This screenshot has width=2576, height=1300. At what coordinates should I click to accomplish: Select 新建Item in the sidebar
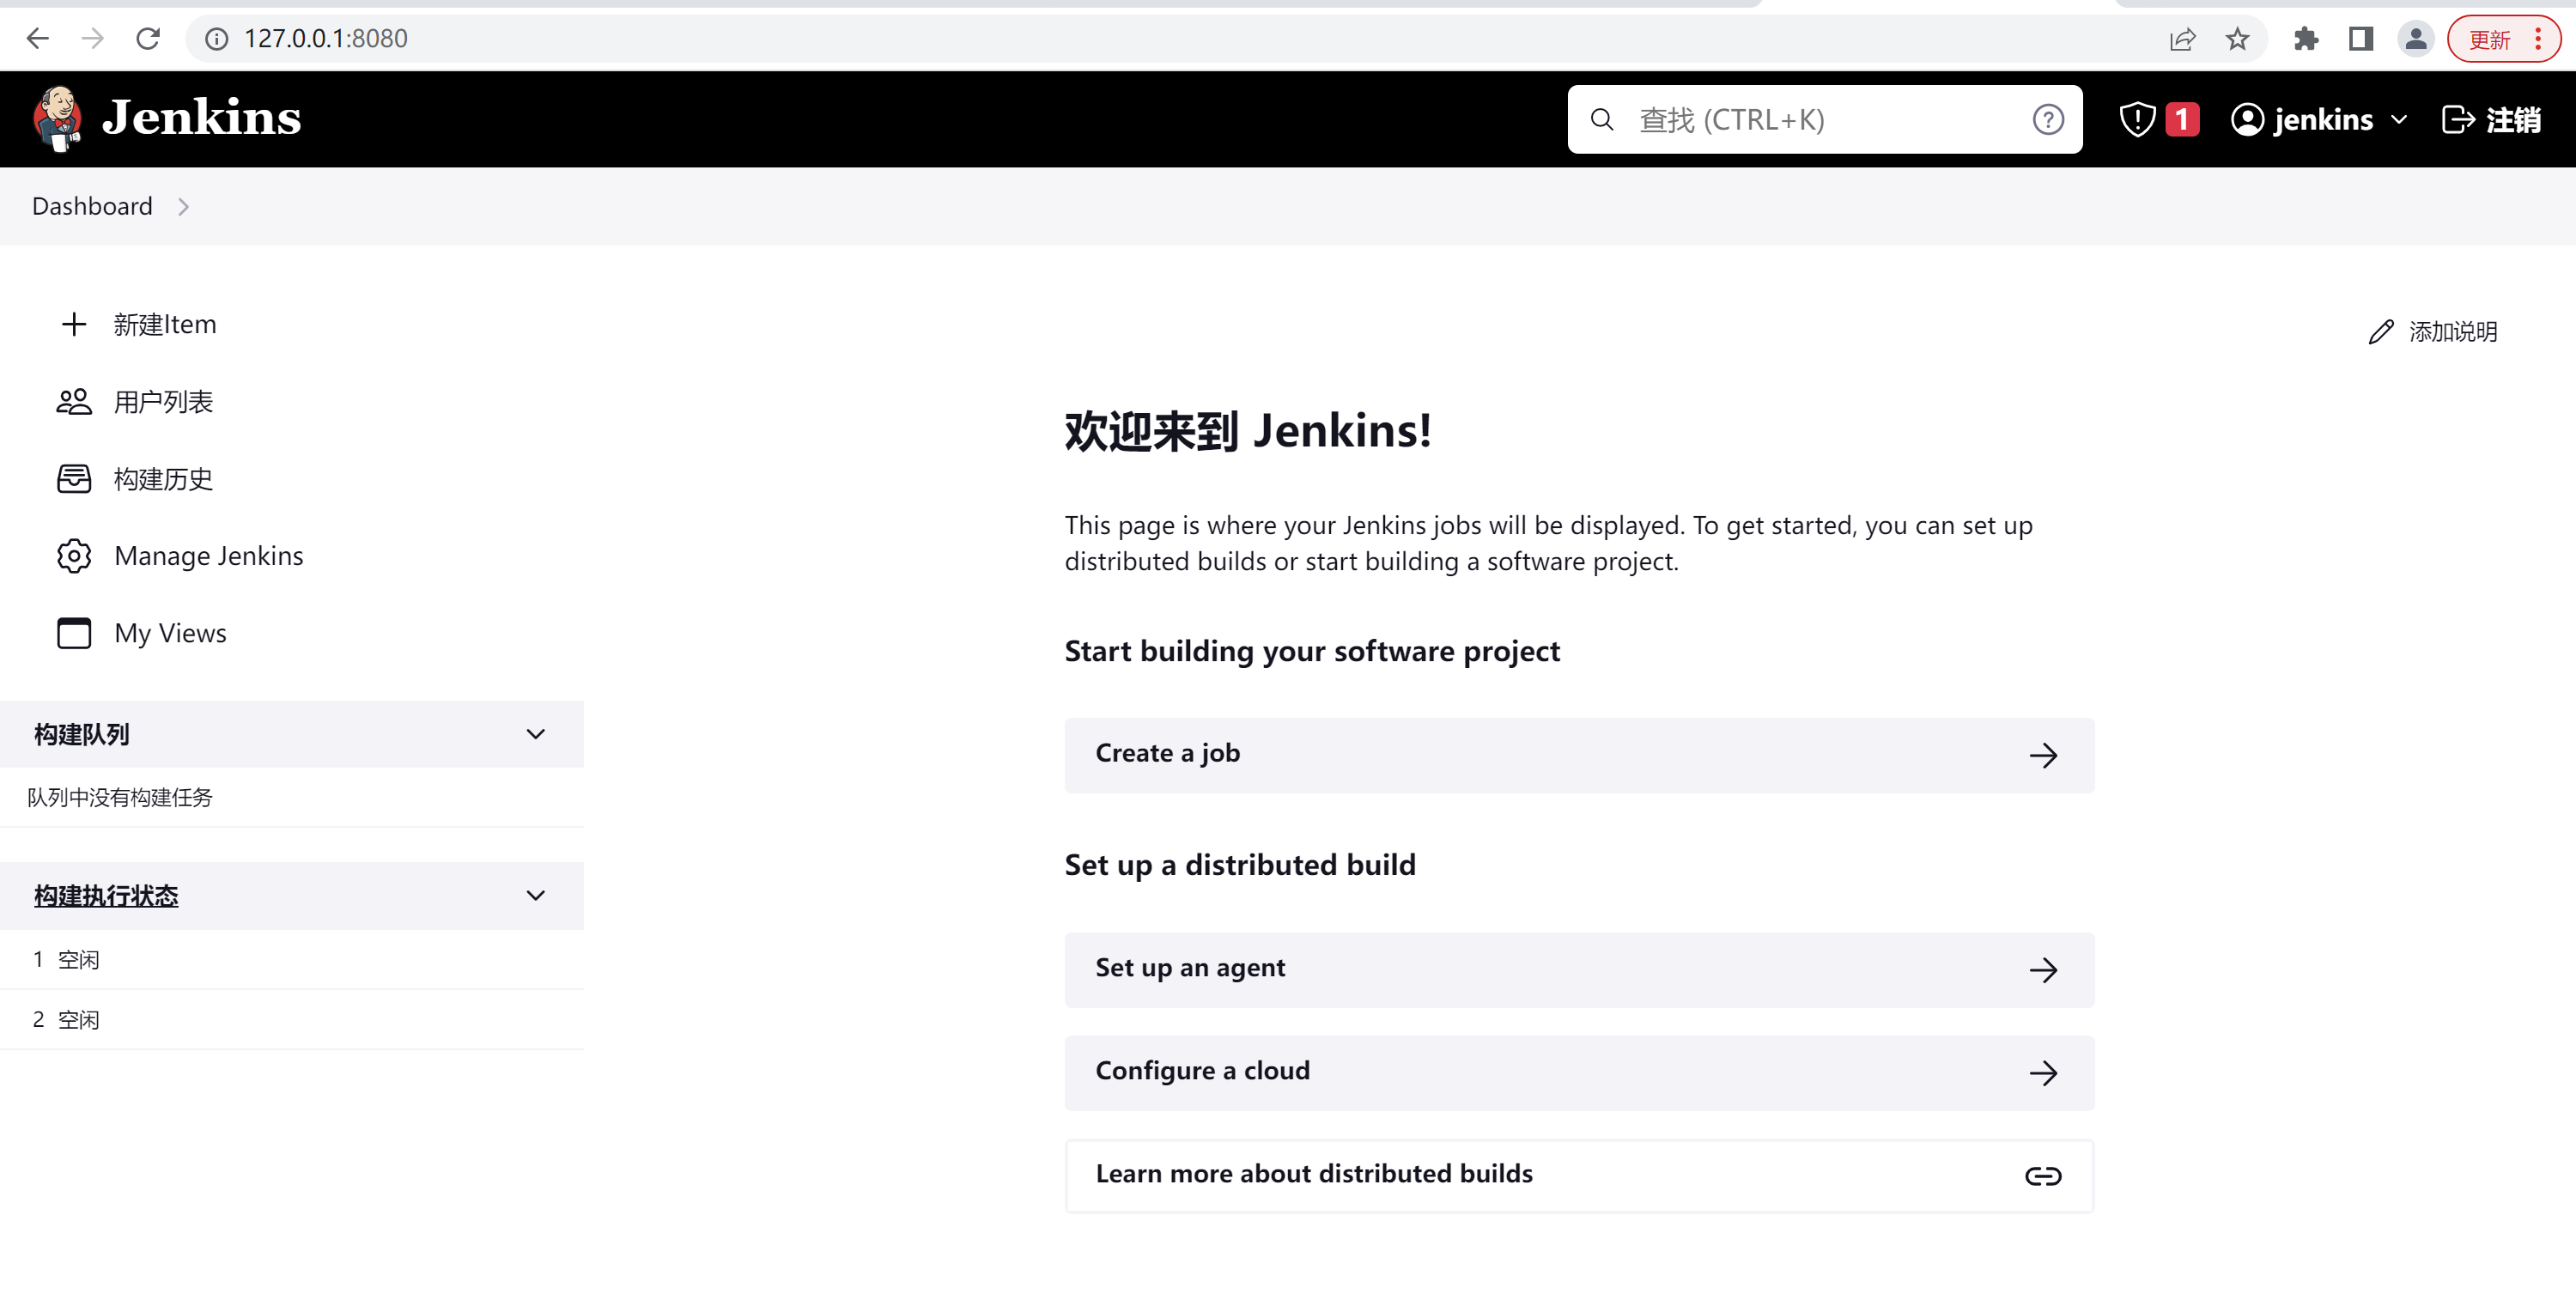[x=164, y=324]
